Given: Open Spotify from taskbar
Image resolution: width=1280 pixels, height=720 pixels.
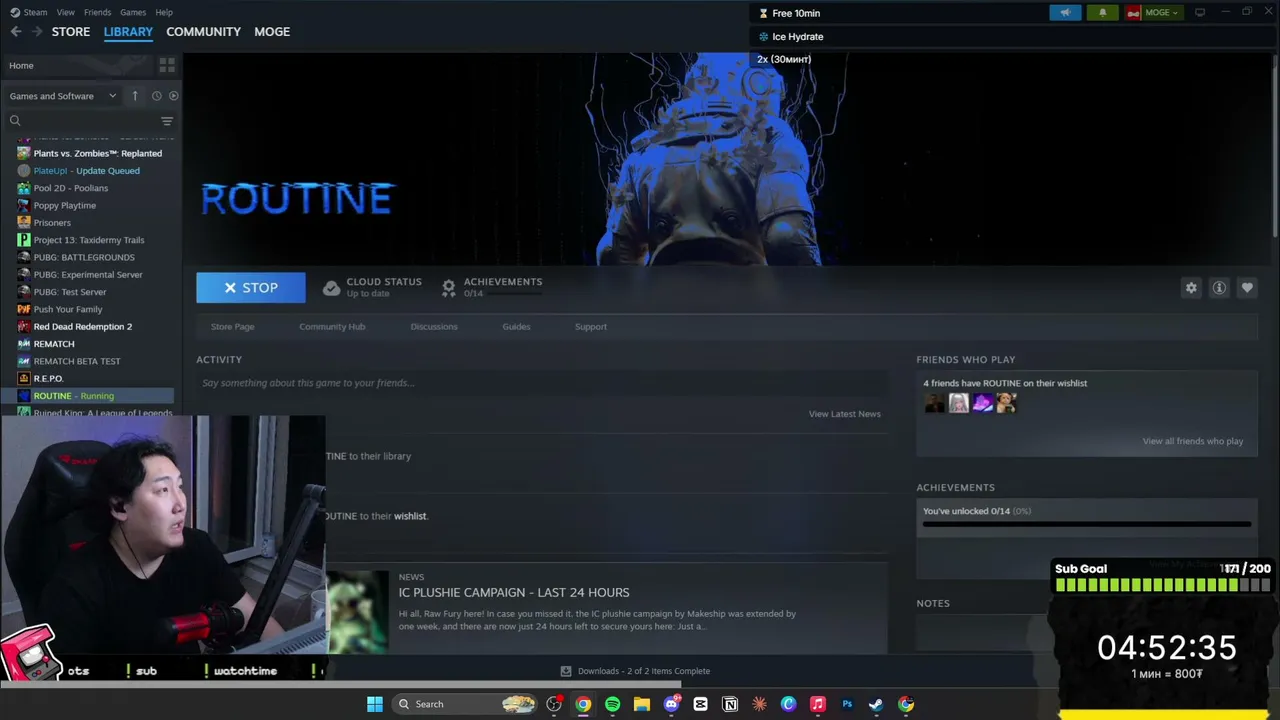Looking at the screenshot, I should click(x=612, y=704).
